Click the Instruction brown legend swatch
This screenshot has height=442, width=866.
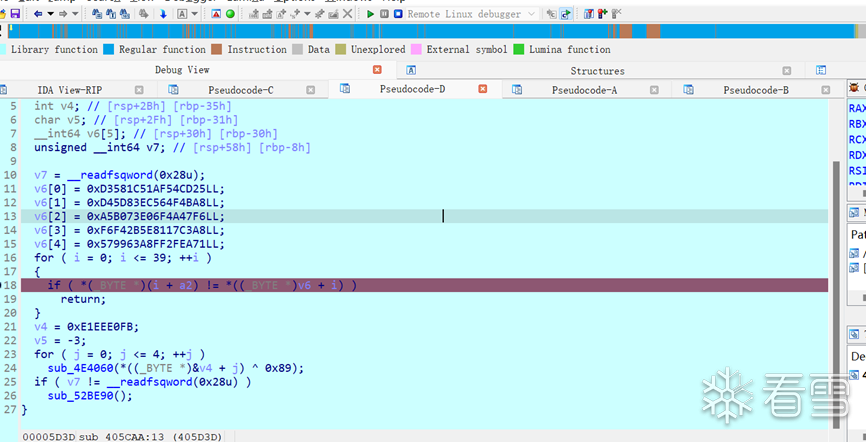(216, 49)
